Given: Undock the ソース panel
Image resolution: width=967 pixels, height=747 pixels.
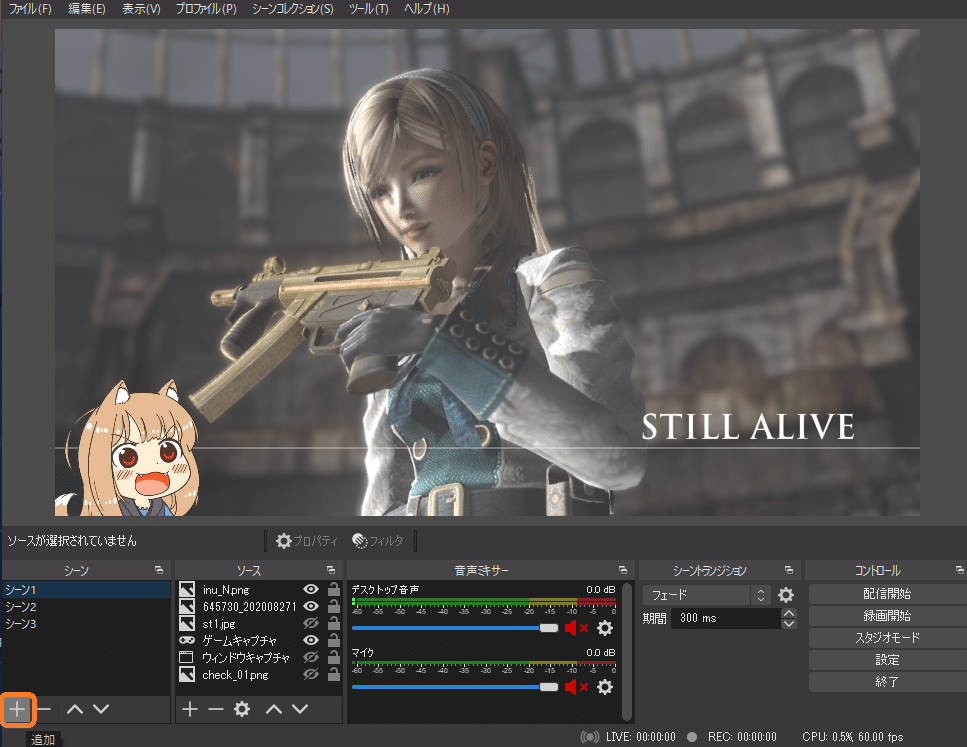Looking at the screenshot, I should point(331,570).
